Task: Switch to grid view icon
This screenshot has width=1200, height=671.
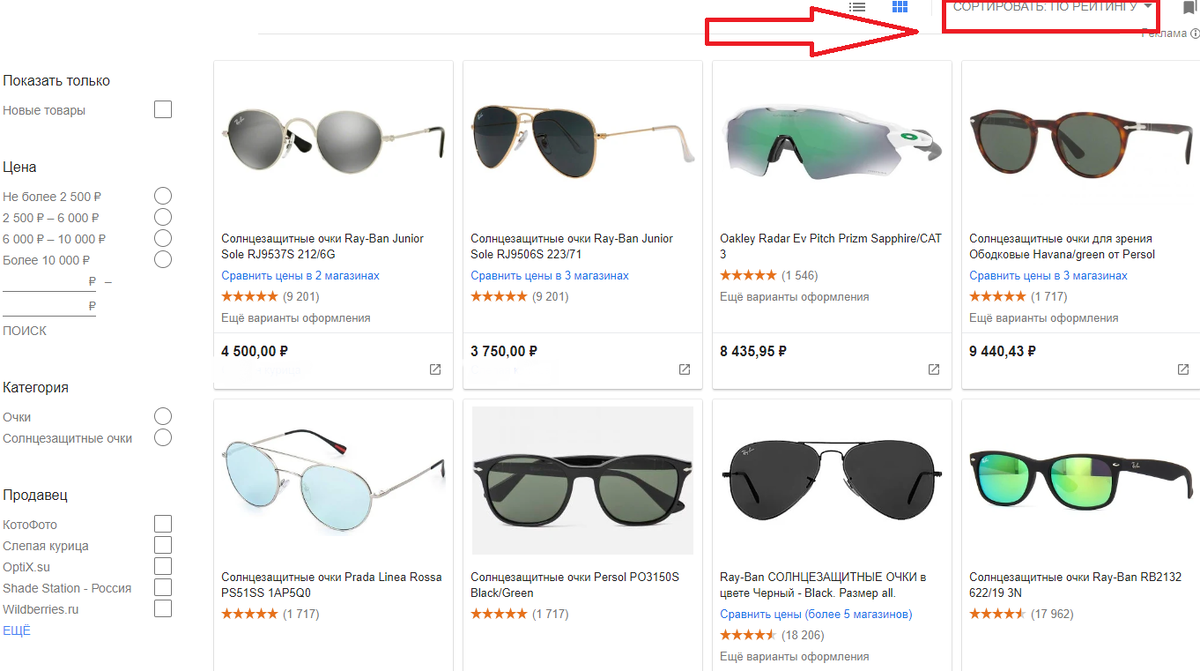Action: click(x=900, y=7)
